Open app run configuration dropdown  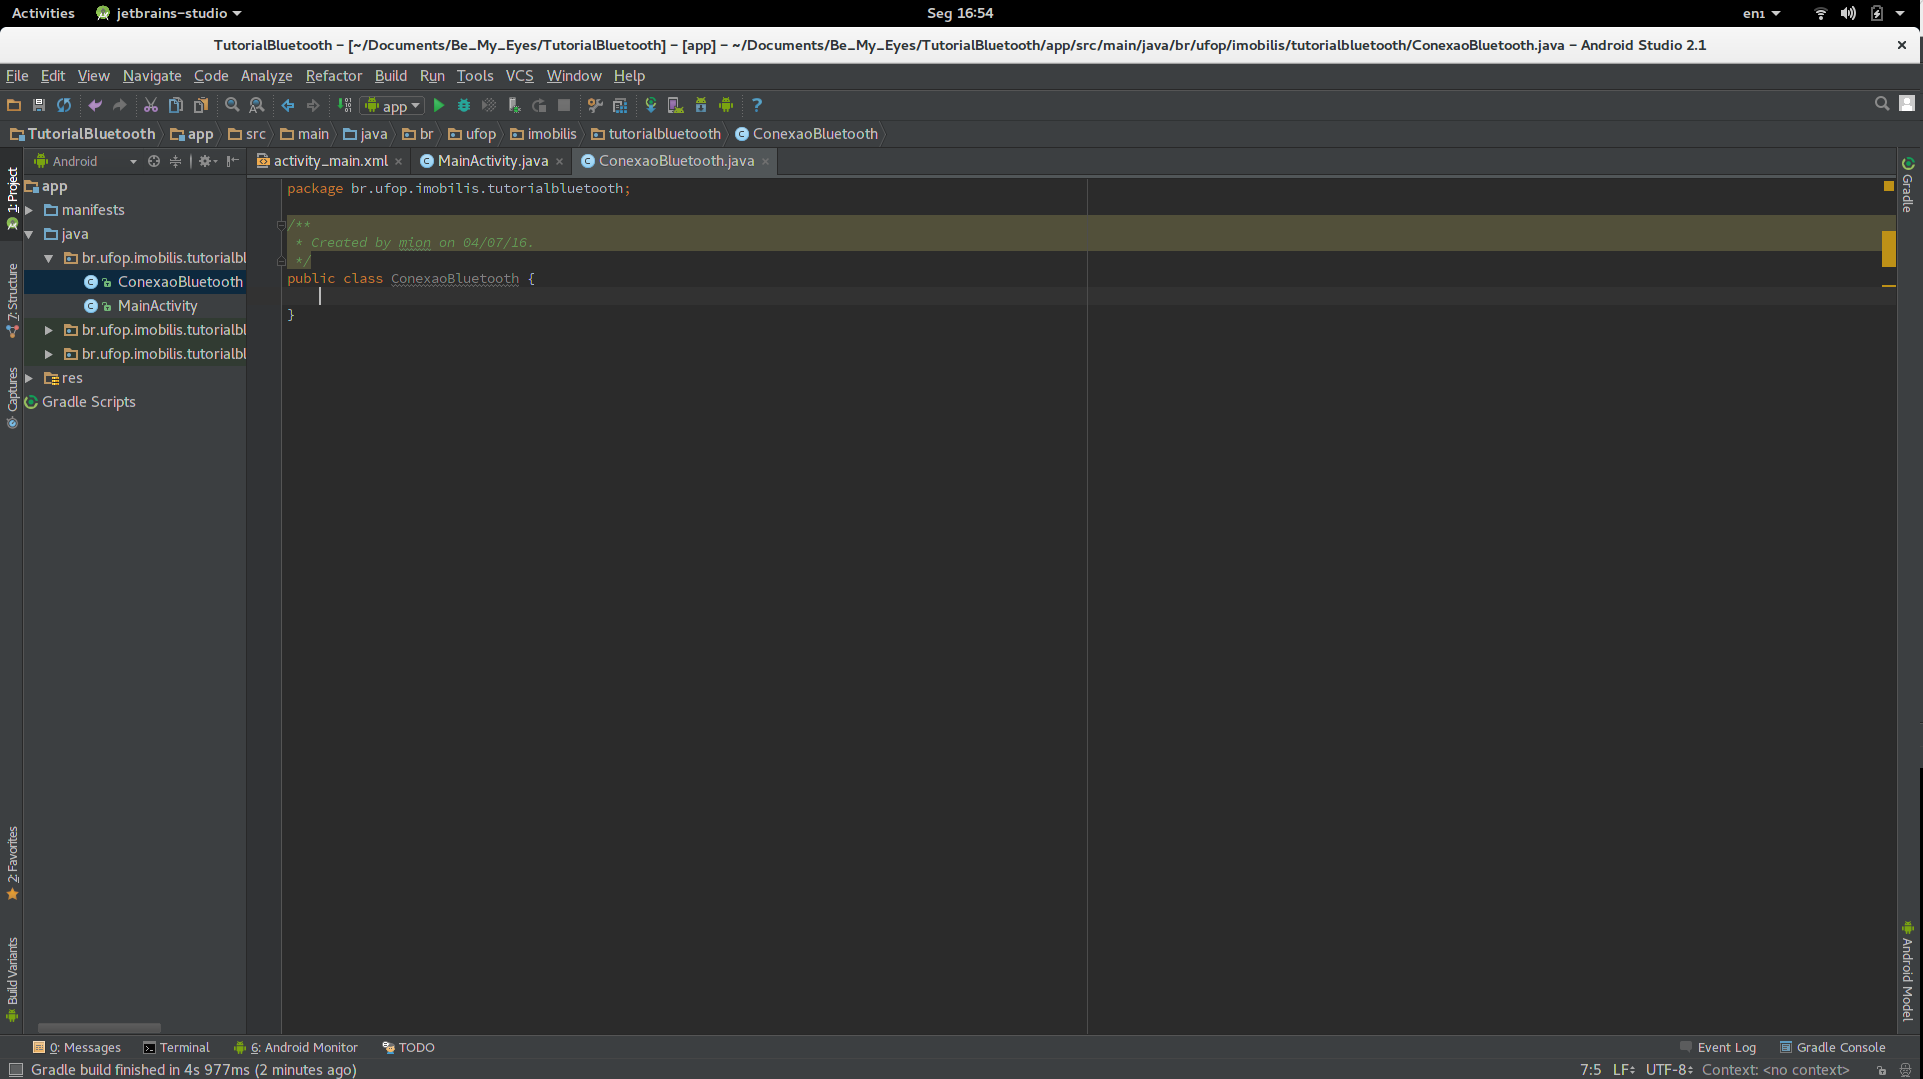(x=394, y=105)
